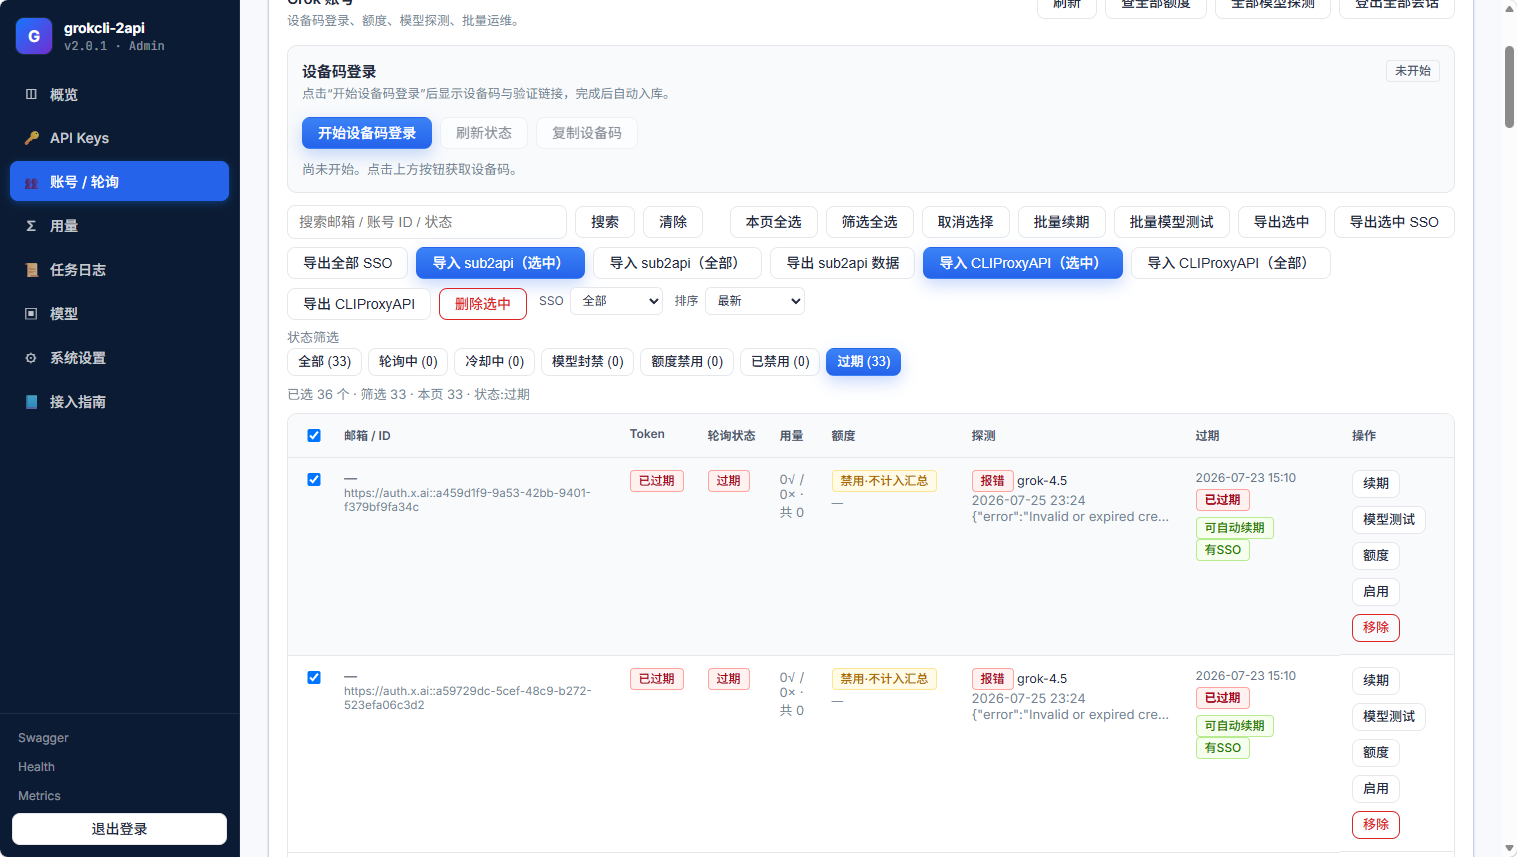Click 移除 for account ending 523efa06c3d2
Image resolution: width=1517 pixels, height=857 pixels.
[x=1376, y=824]
